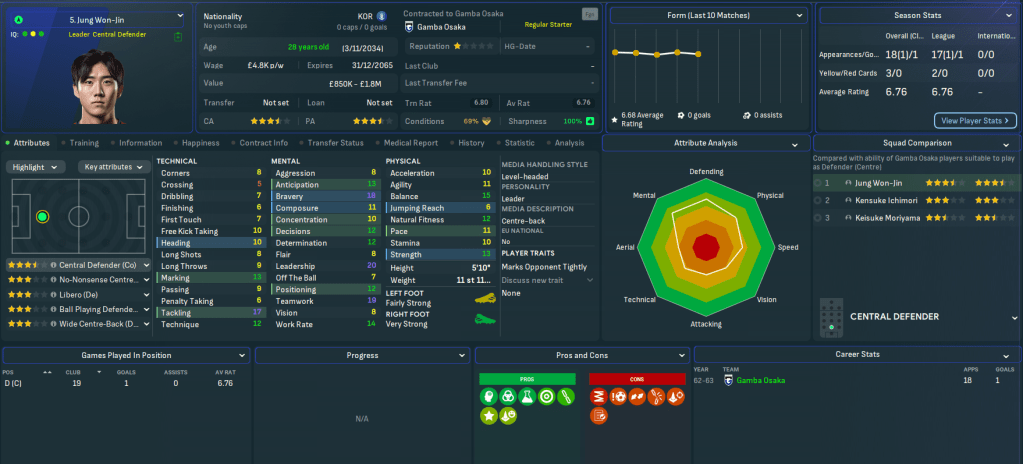Image resolution: width=1023 pixels, height=464 pixels.
Task: Click the Gamba Osaka link in Career Stats
Action: pyautogui.click(x=761, y=380)
